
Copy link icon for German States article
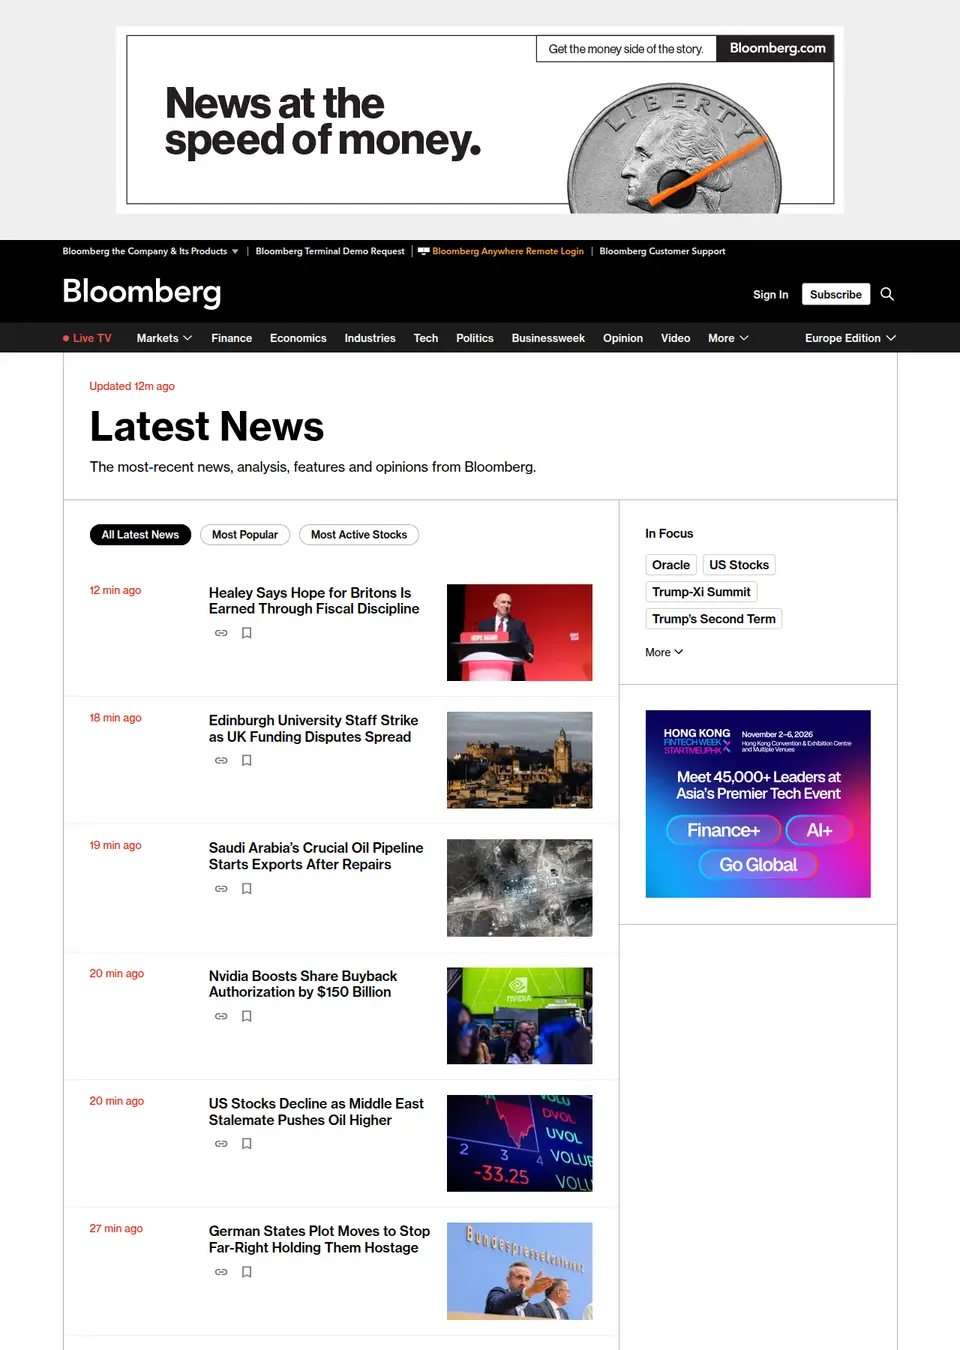tap(221, 1272)
